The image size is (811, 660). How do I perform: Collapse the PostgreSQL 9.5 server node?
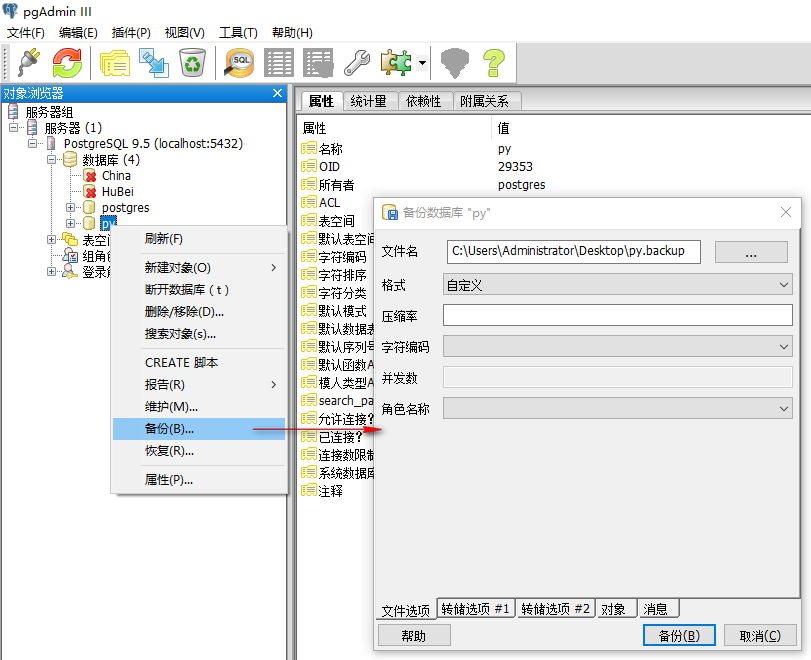click(33, 143)
